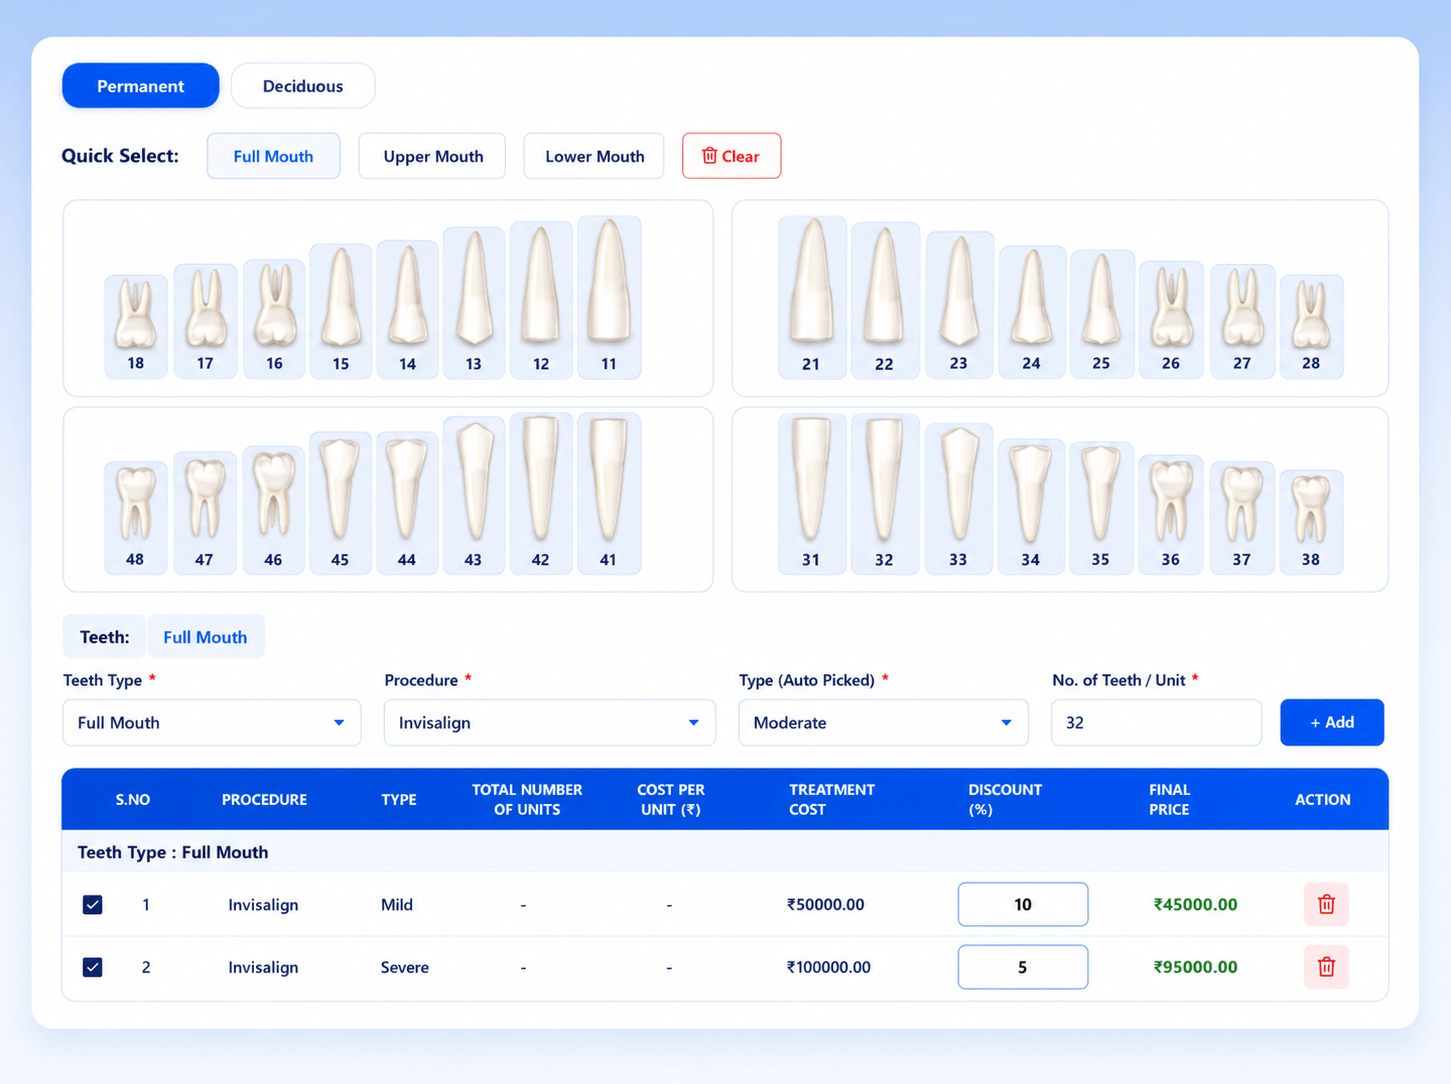Edit the No. of Teeth / Unit field
Viewport: 1451px width, 1084px height.
click(x=1156, y=722)
